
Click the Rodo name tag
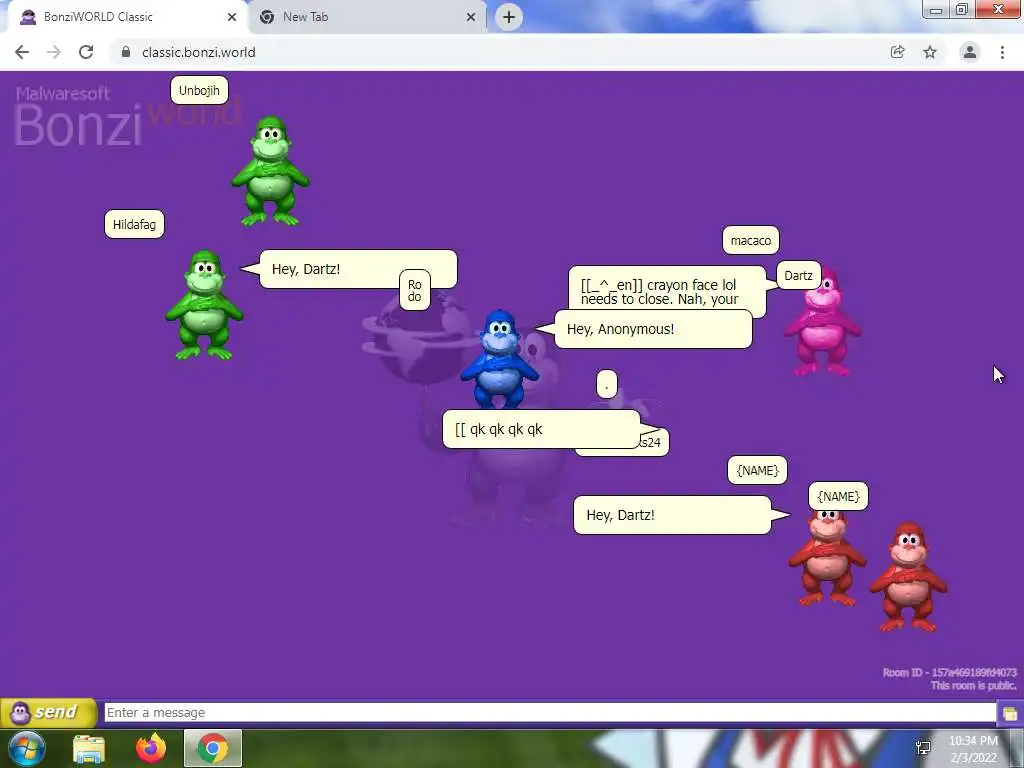(x=415, y=290)
